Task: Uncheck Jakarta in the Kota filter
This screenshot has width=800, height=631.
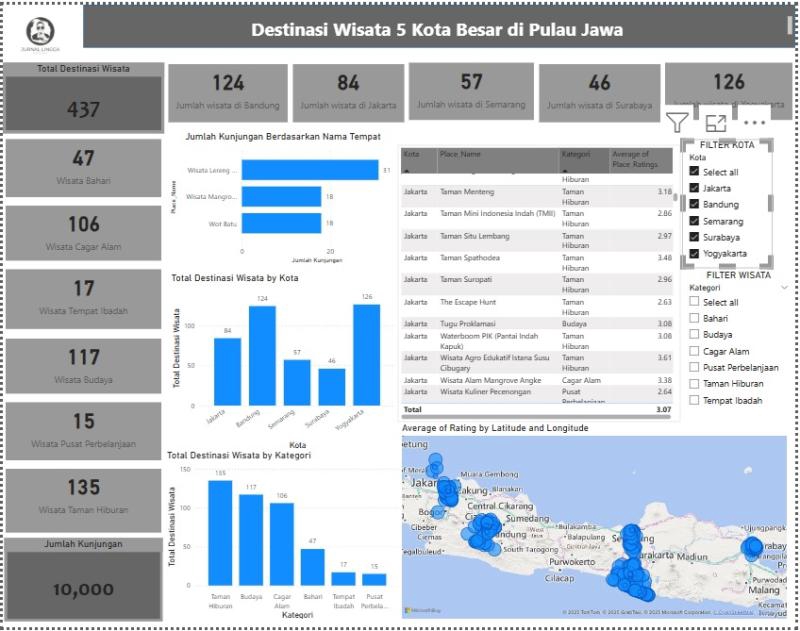Action: click(694, 188)
